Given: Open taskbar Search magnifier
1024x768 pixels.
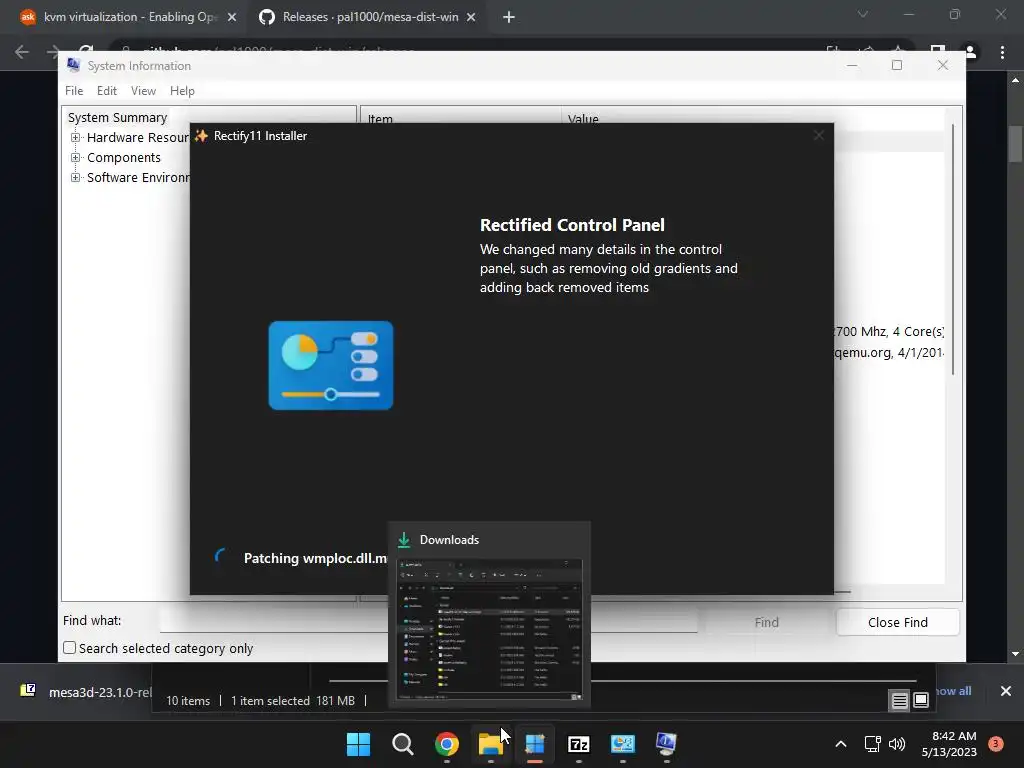Looking at the screenshot, I should [402, 744].
